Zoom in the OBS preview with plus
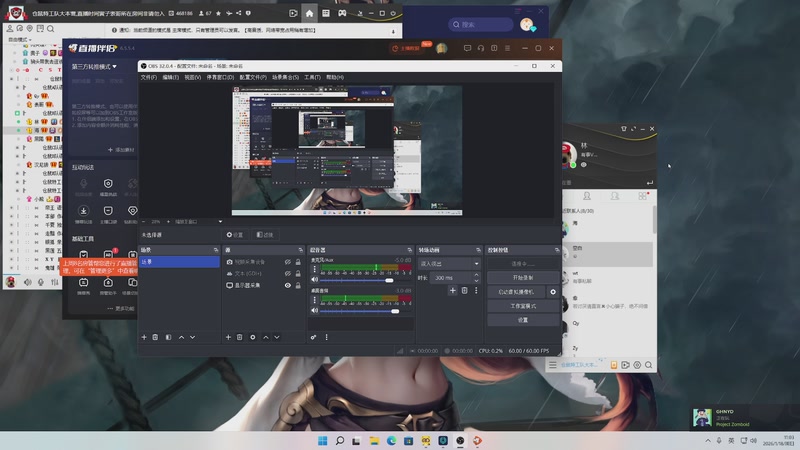Image resolution: width=800 pixels, height=450 pixels. [x=168, y=222]
